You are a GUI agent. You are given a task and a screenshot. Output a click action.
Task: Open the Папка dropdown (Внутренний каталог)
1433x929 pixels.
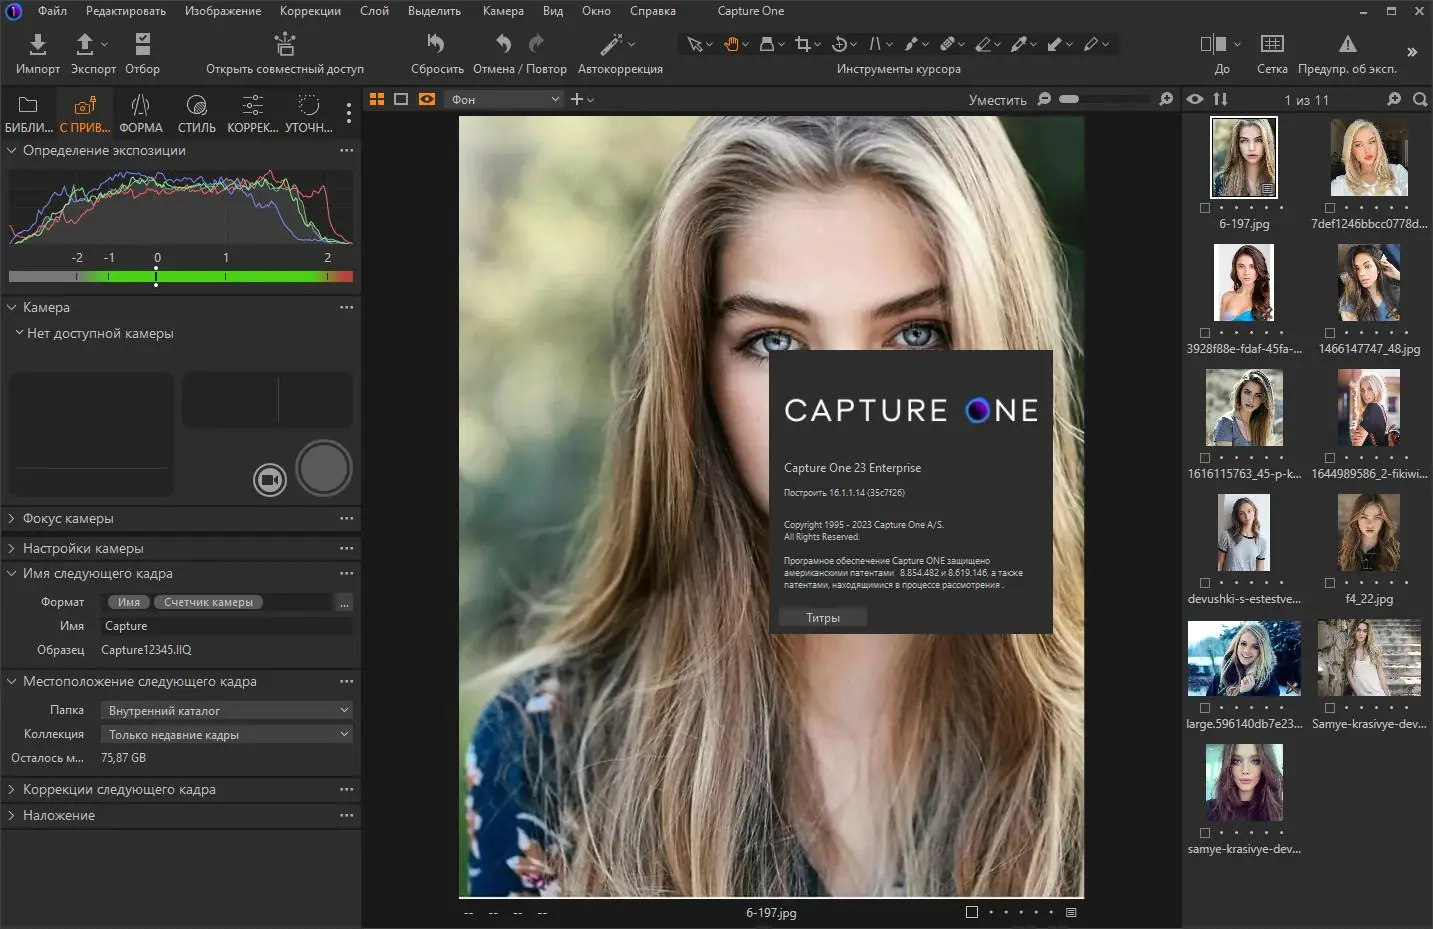228,710
